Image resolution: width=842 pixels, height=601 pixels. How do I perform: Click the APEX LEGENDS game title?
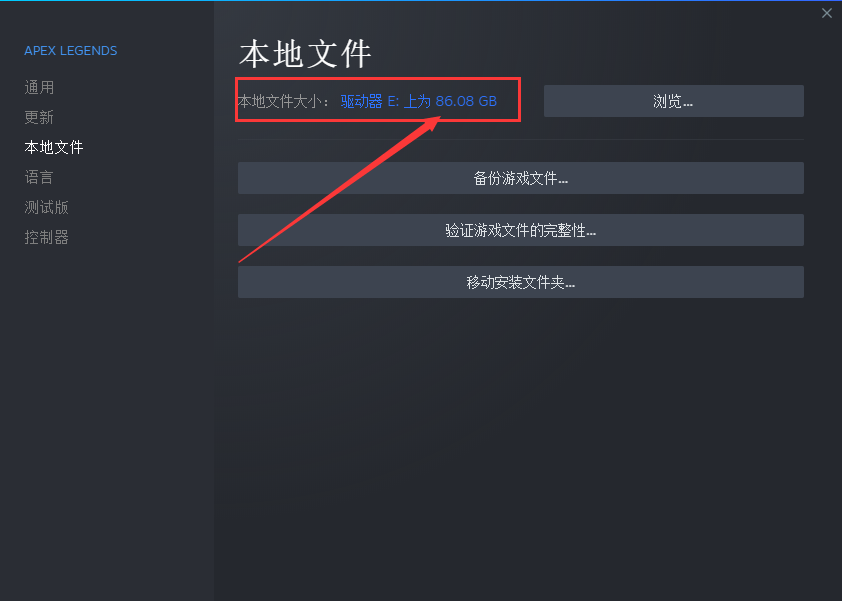click(71, 50)
